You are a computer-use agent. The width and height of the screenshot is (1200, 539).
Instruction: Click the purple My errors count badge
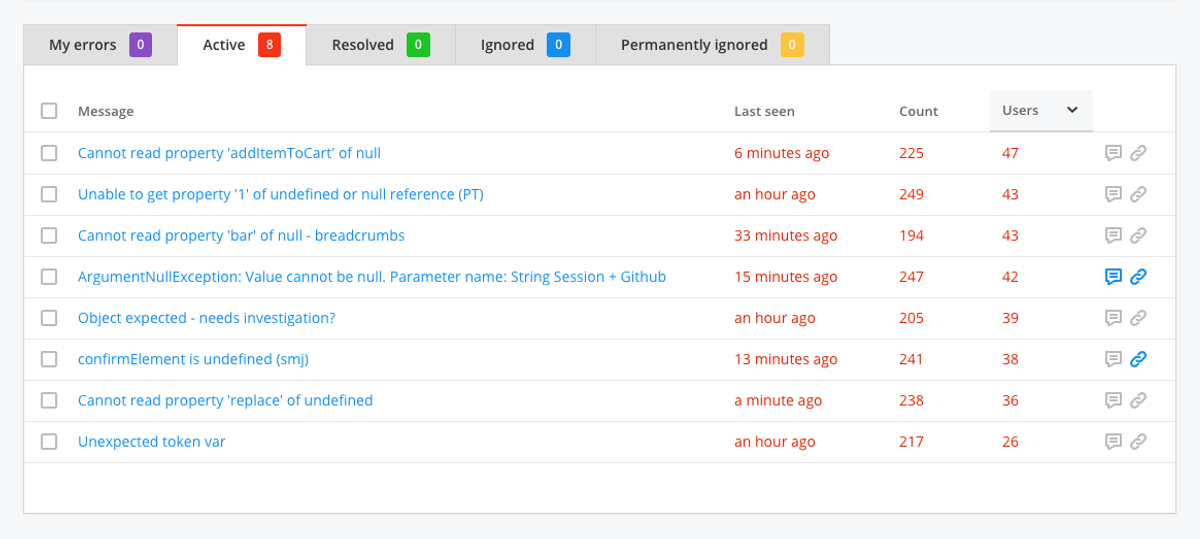pos(141,45)
